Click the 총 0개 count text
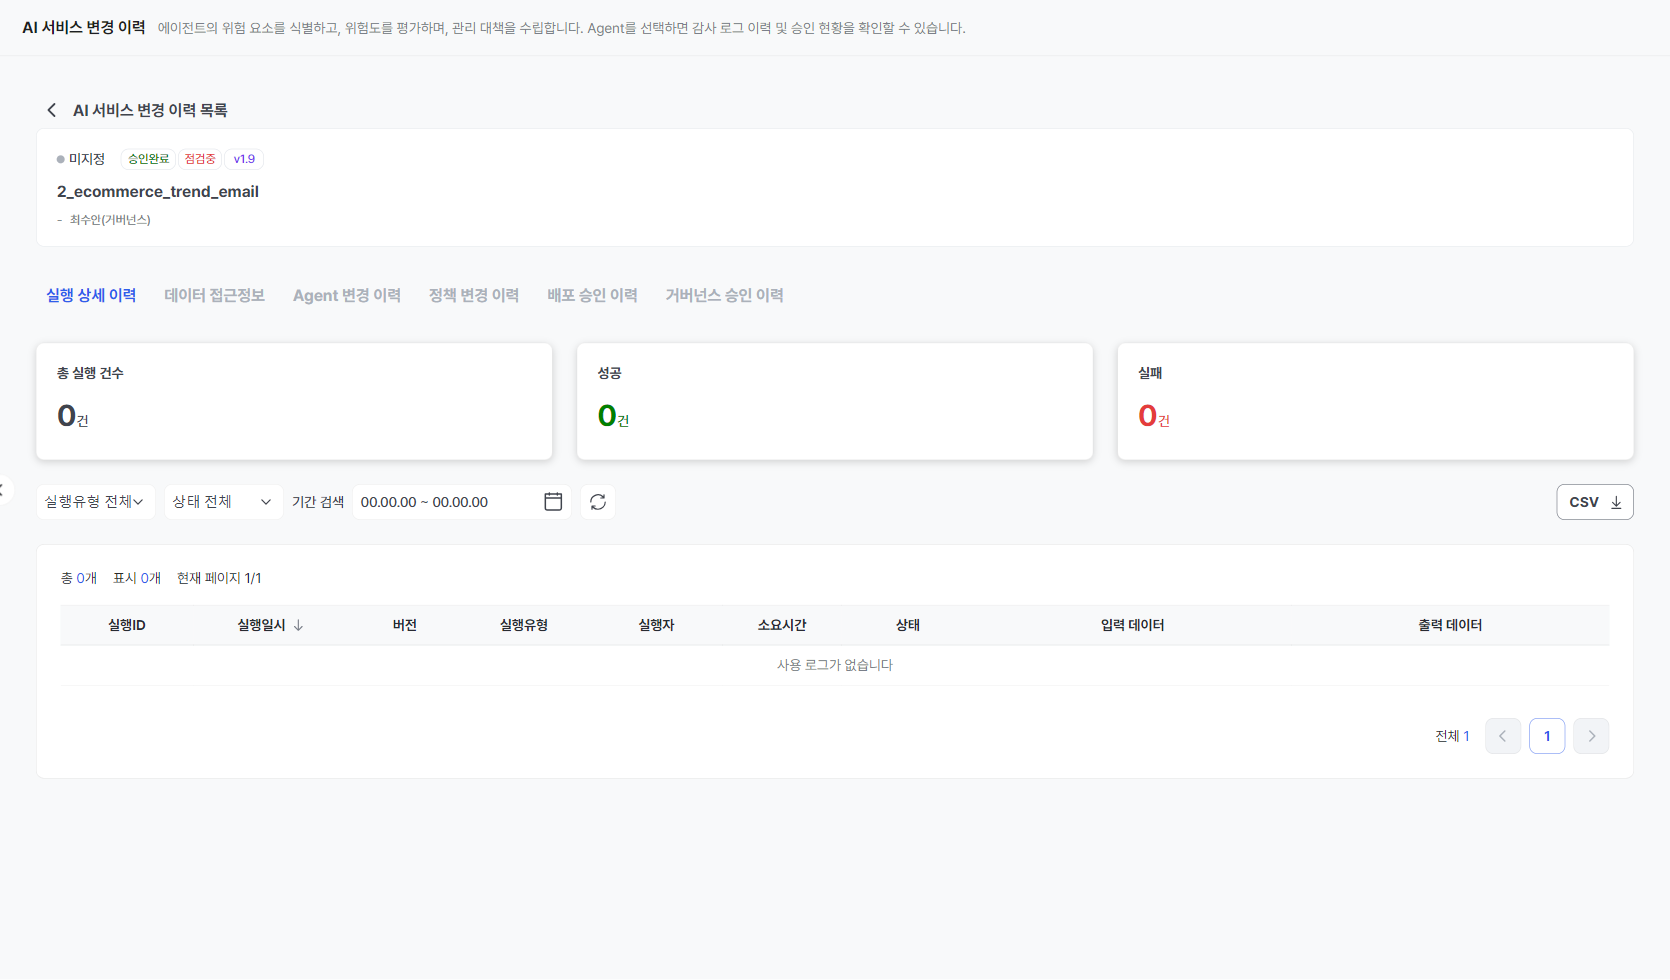The image size is (1670, 980). click(x=79, y=578)
